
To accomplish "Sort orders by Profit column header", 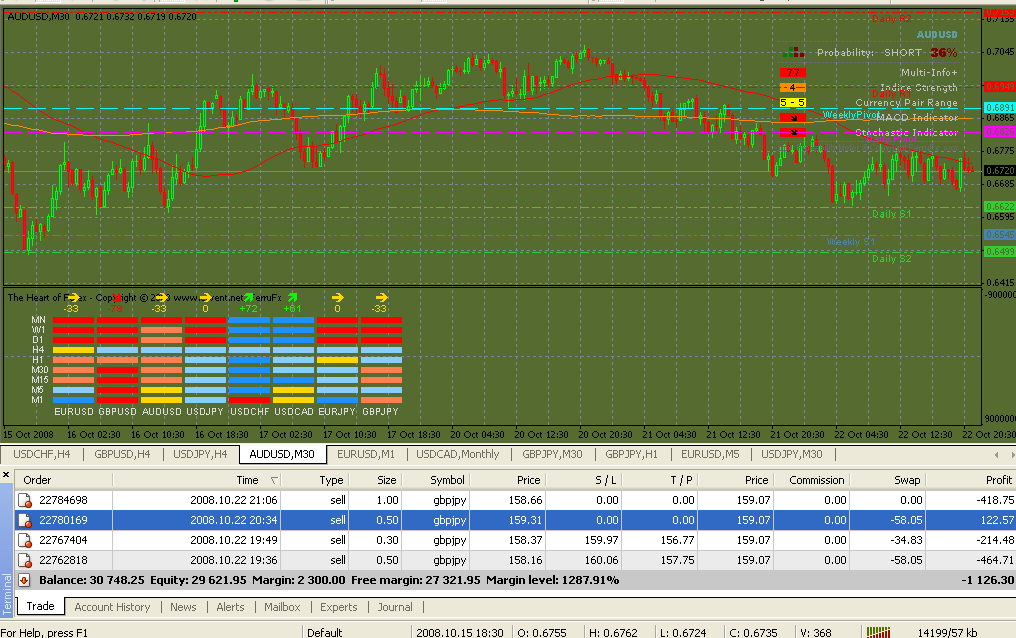I will (x=971, y=480).
